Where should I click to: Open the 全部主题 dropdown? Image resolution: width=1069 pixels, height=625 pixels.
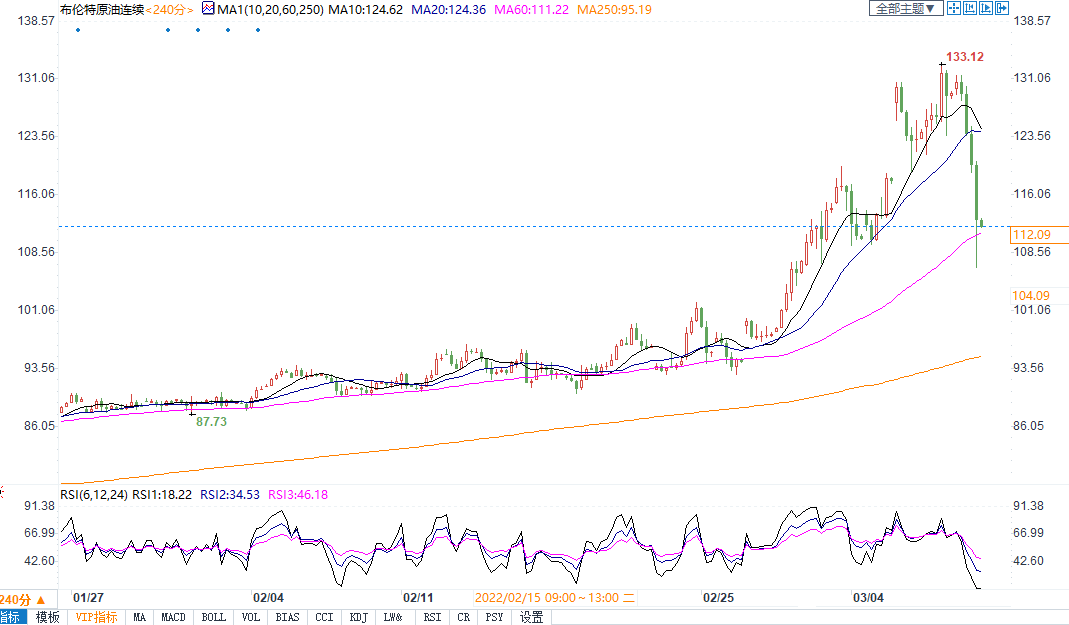(905, 9)
